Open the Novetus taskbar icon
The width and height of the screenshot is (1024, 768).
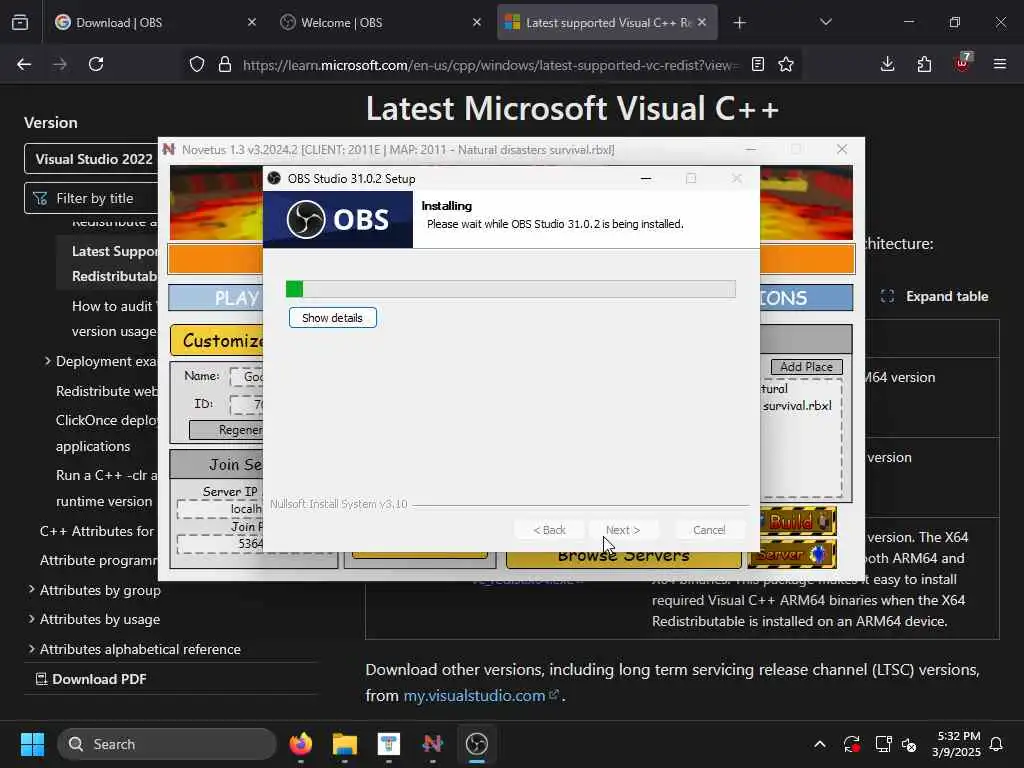432,744
